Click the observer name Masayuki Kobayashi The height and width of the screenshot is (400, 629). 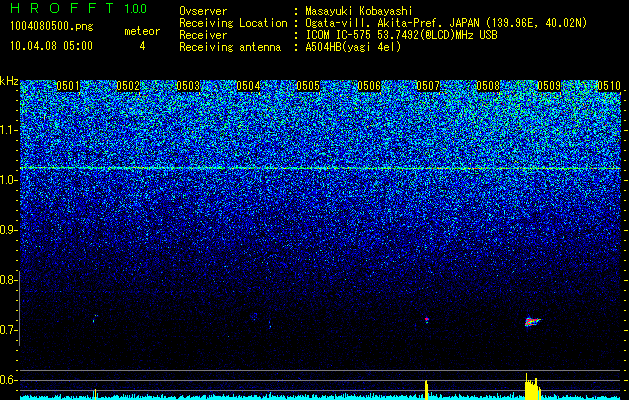point(359,11)
